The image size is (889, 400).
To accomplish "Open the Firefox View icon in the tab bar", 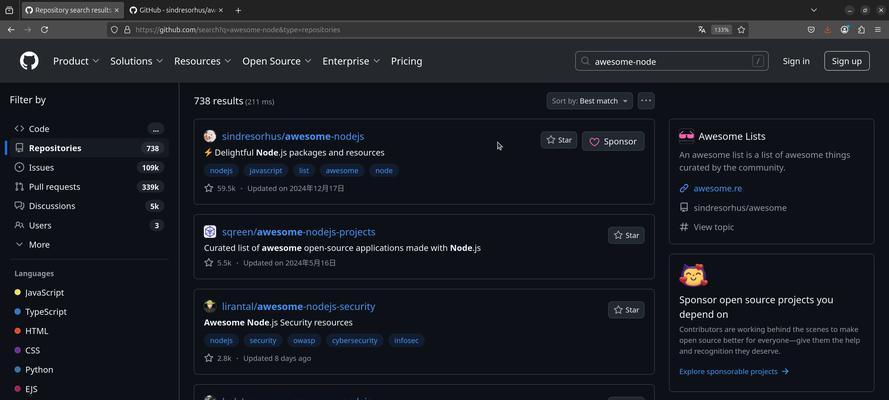I will point(9,10).
